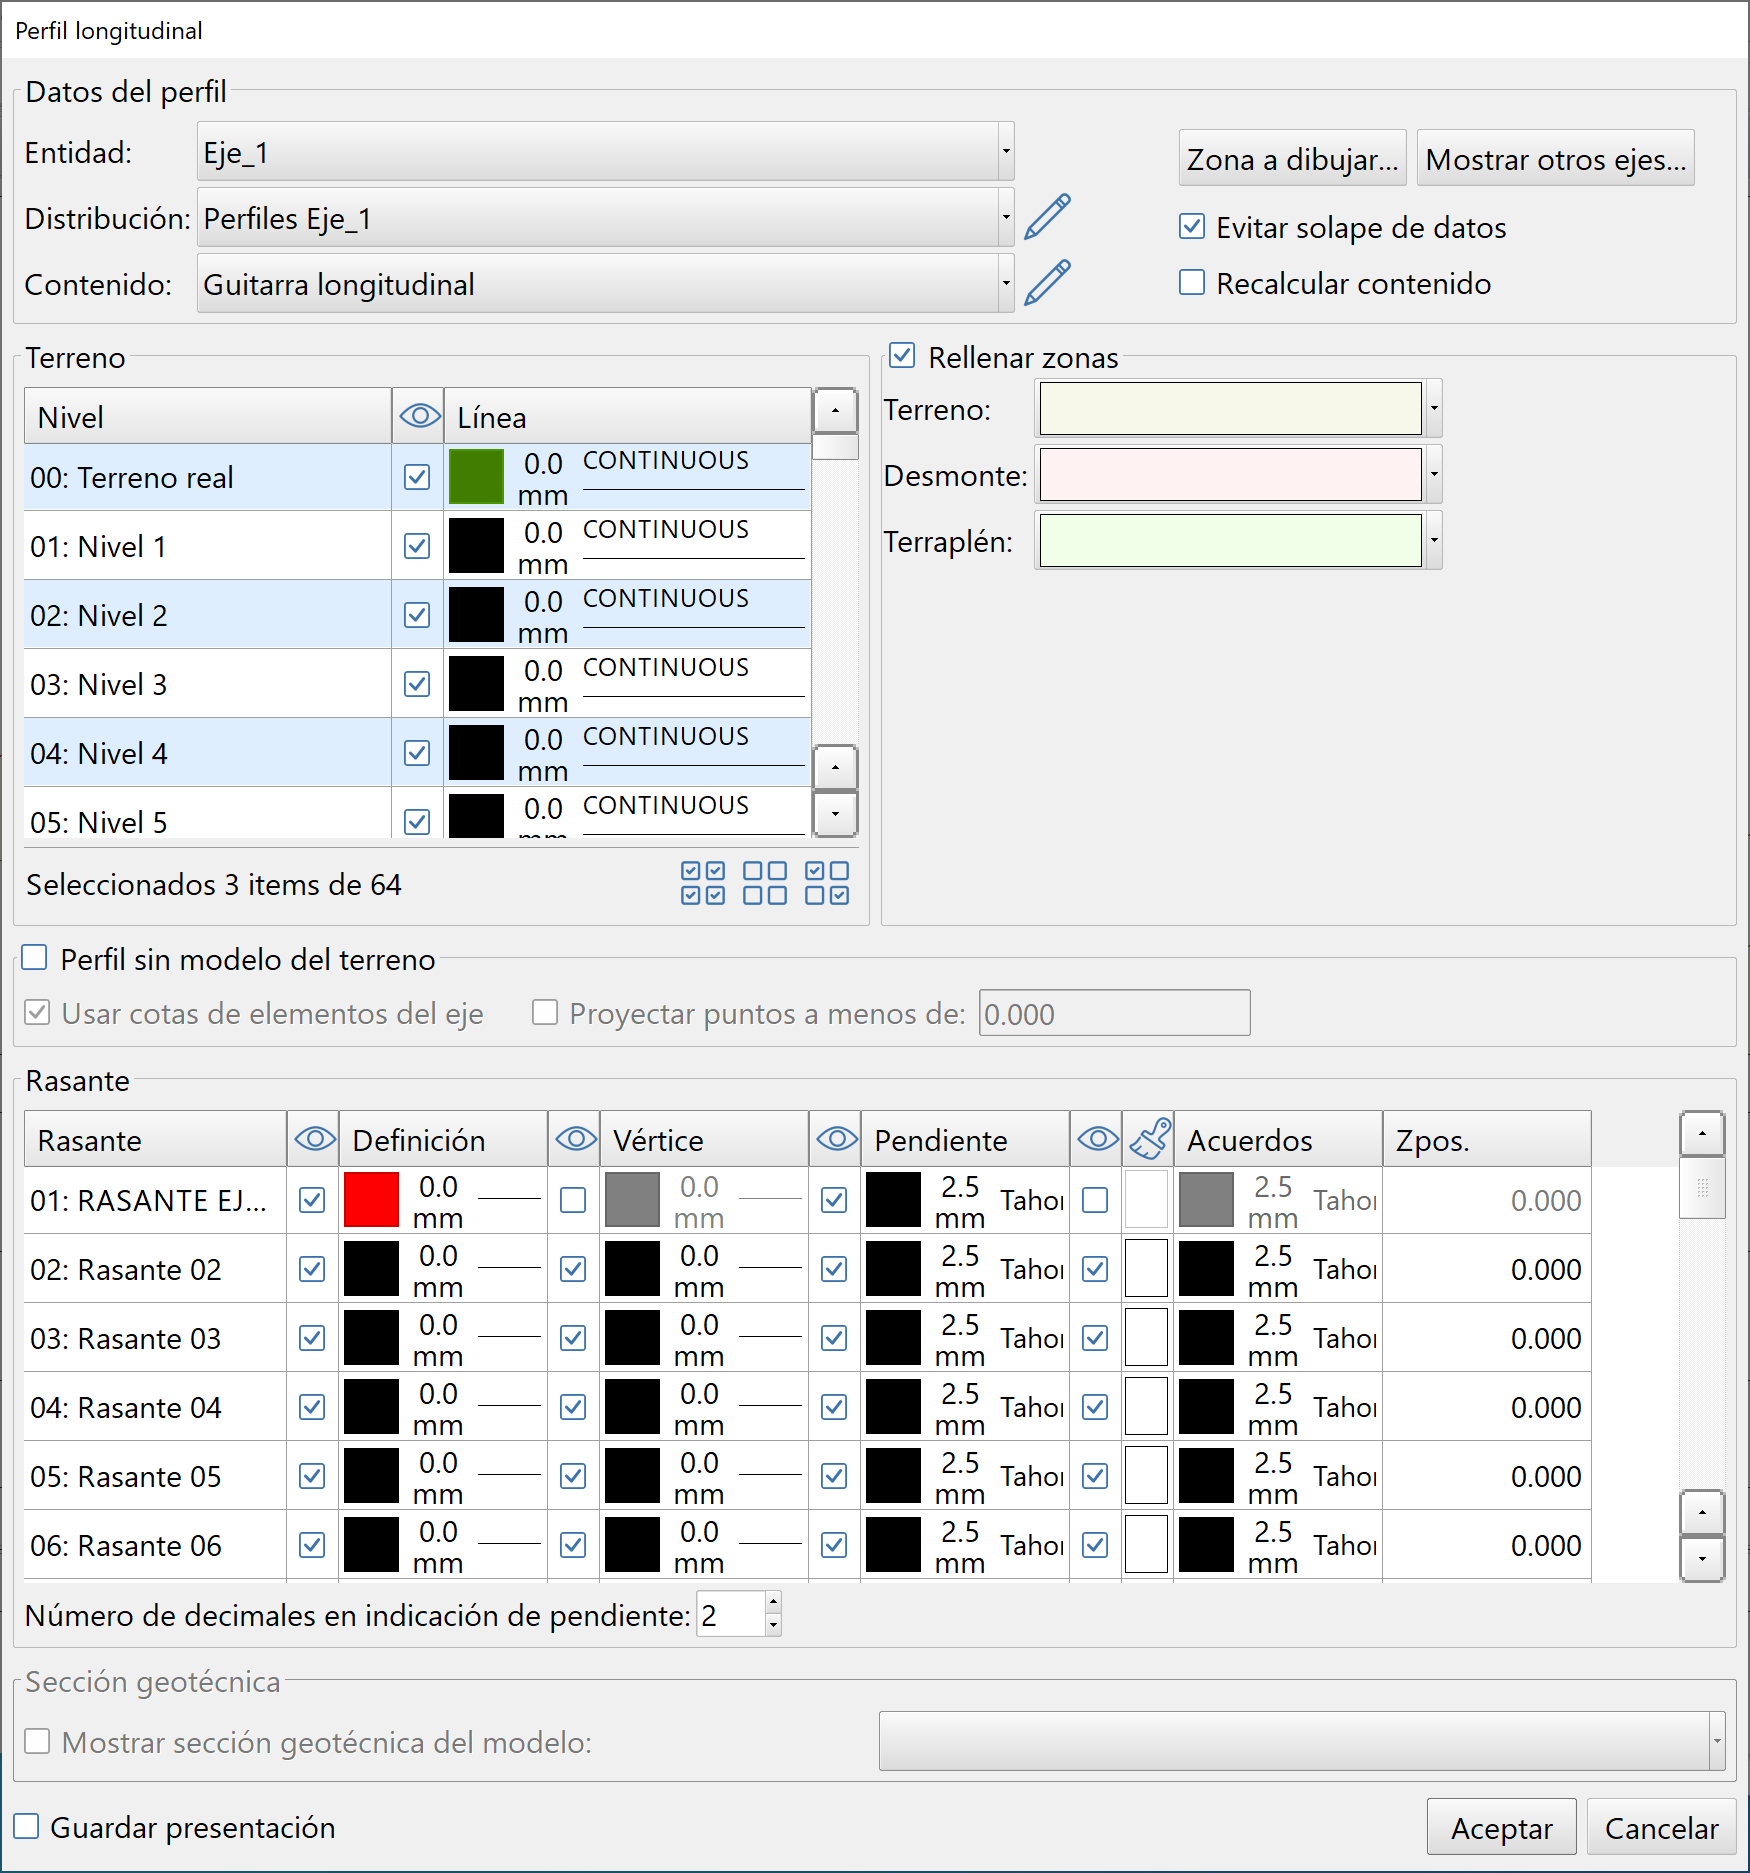1750x1873 pixels.
Task: Click the Zona a dibujar button
Action: [x=1292, y=159]
